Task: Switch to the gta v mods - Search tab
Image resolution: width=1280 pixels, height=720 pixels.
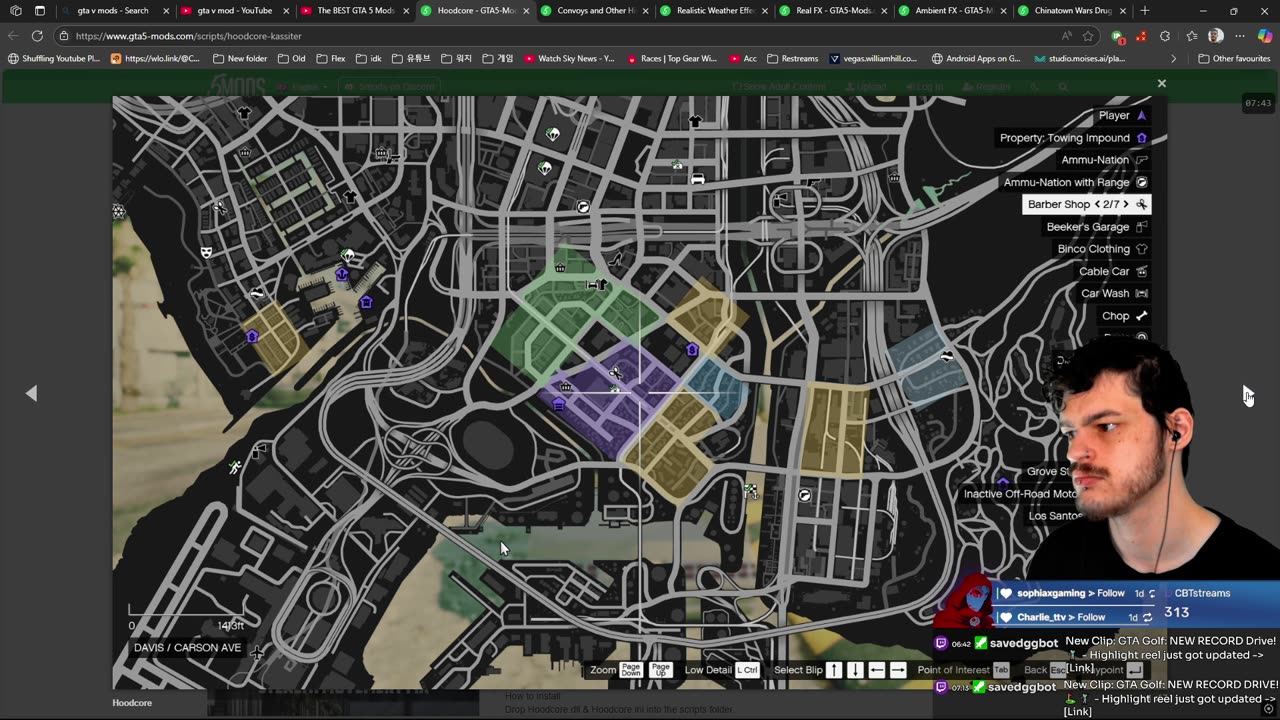Action: pyautogui.click(x=112, y=11)
